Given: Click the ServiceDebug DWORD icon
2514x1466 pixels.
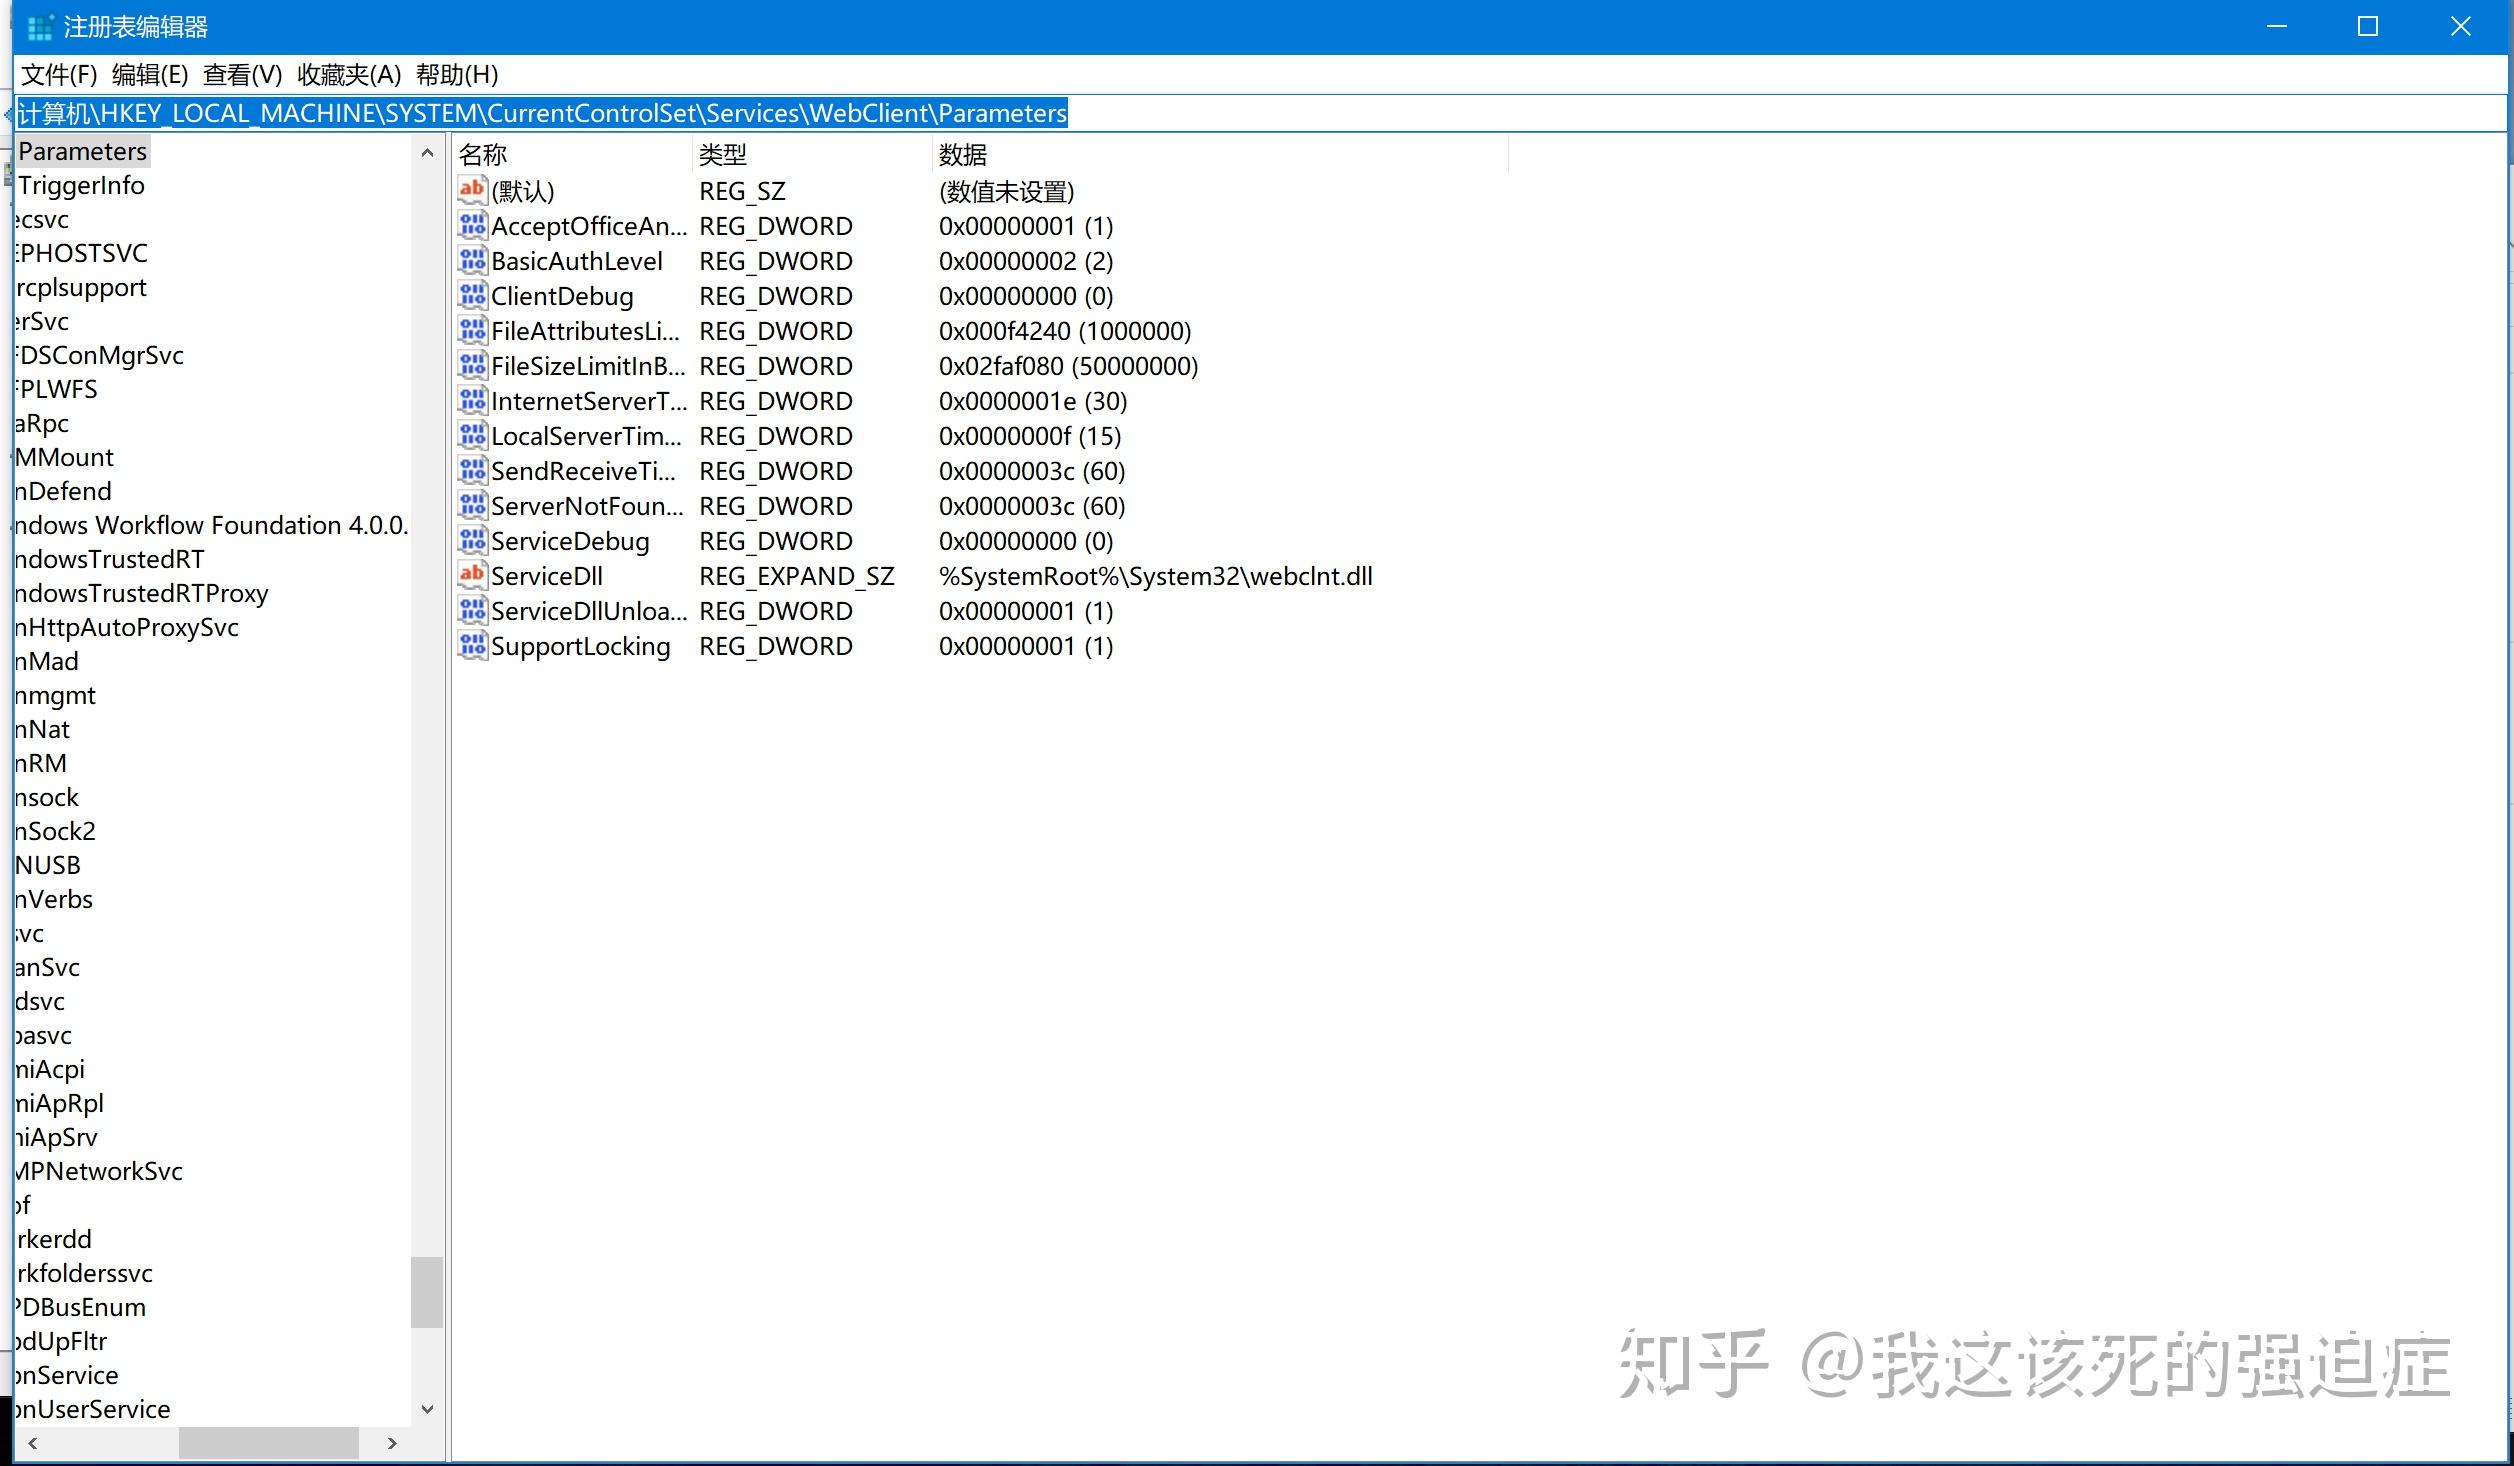Looking at the screenshot, I should click(472, 539).
